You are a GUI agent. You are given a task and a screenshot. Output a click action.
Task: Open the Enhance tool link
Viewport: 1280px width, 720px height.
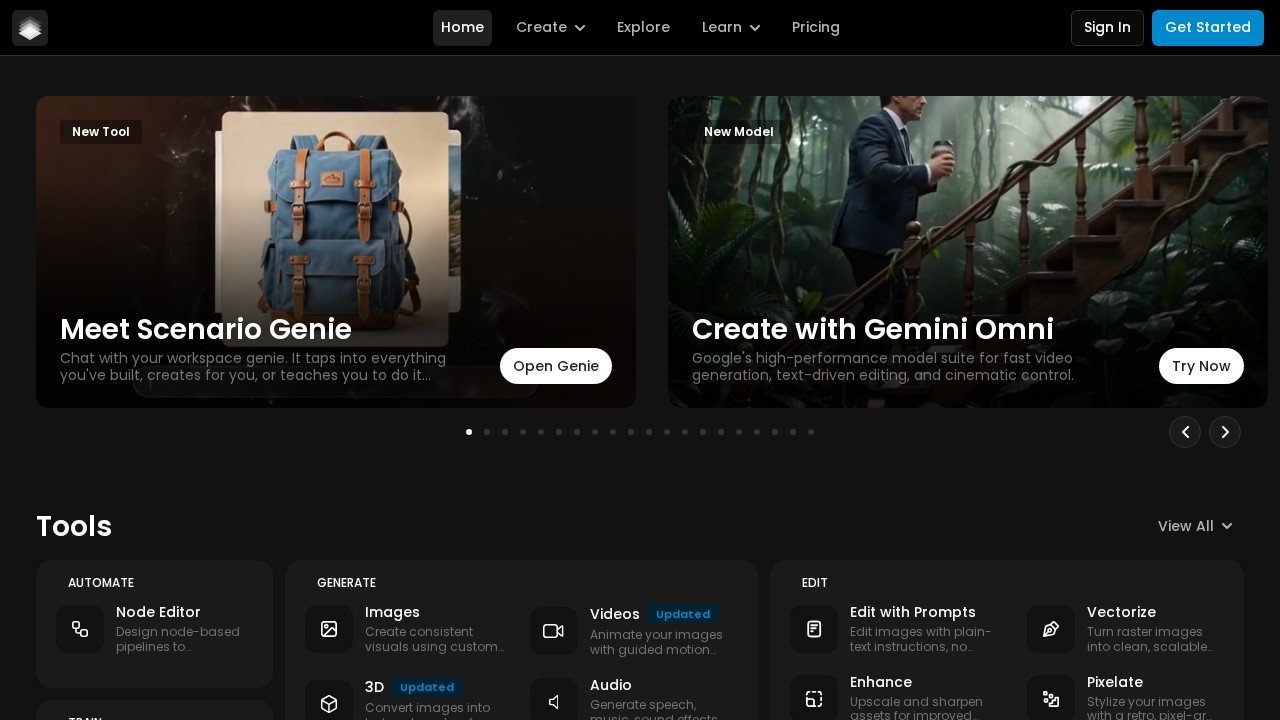(x=881, y=682)
